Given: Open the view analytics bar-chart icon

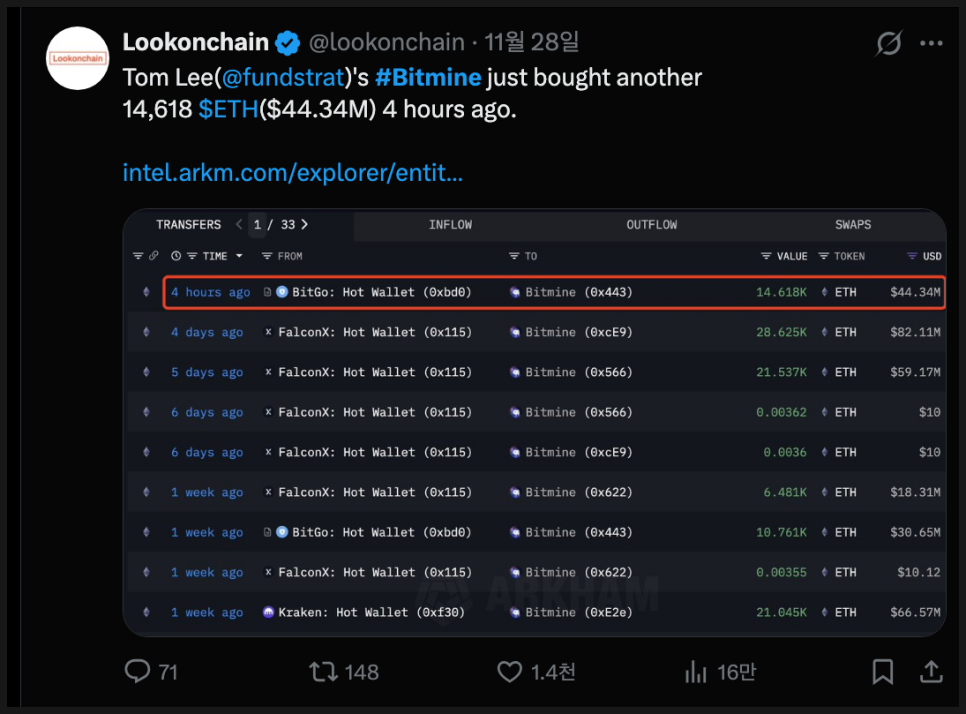Looking at the screenshot, I should click(x=696, y=671).
